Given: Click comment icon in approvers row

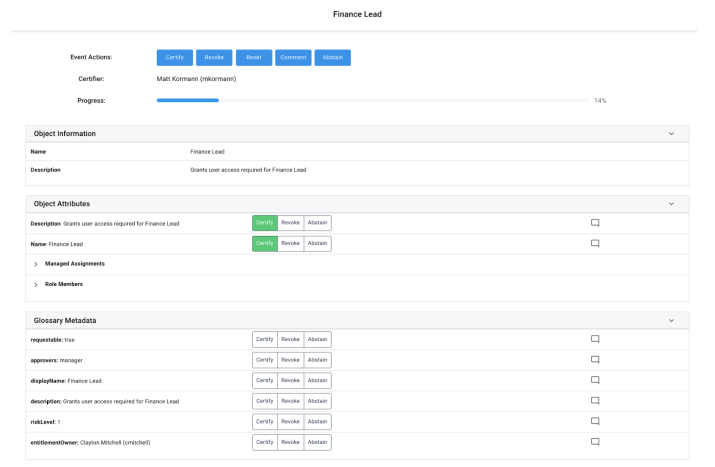Looking at the screenshot, I should coord(595,359).
